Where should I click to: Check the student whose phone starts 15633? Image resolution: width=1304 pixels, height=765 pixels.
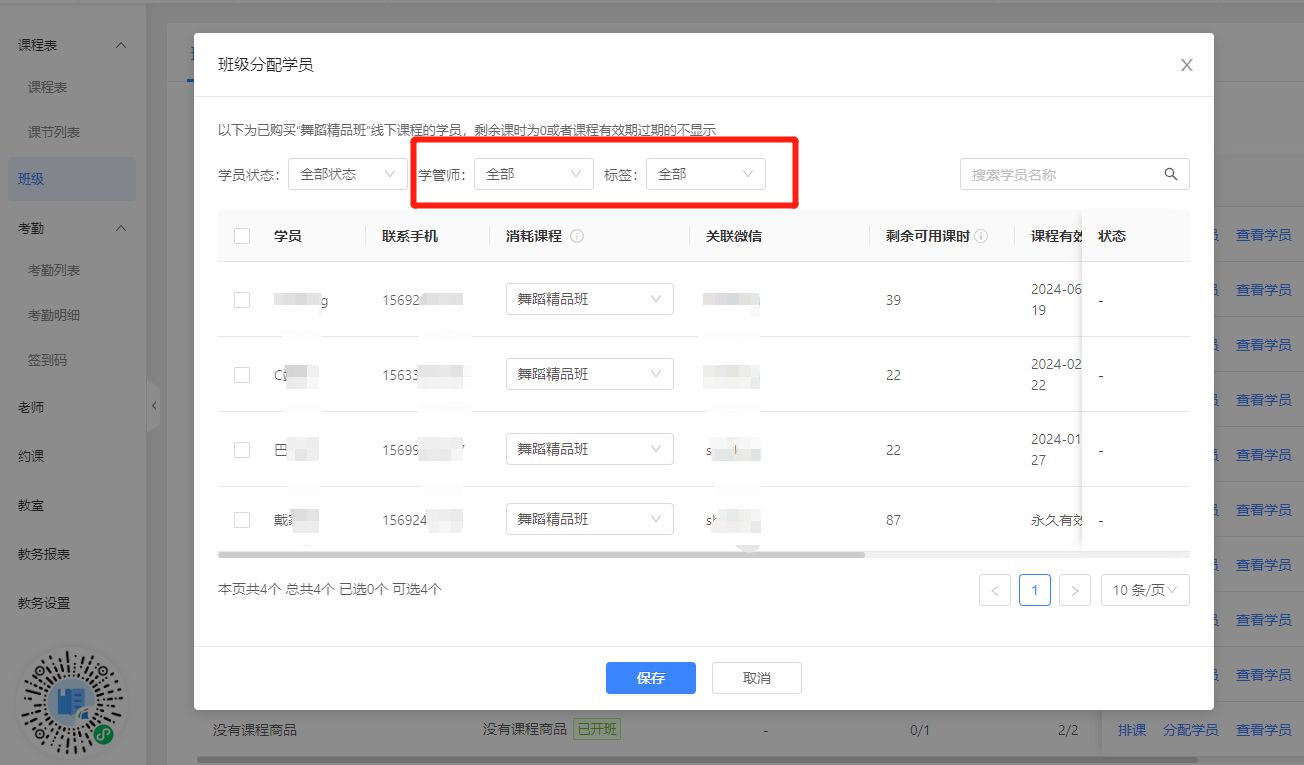tap(242, 375)
